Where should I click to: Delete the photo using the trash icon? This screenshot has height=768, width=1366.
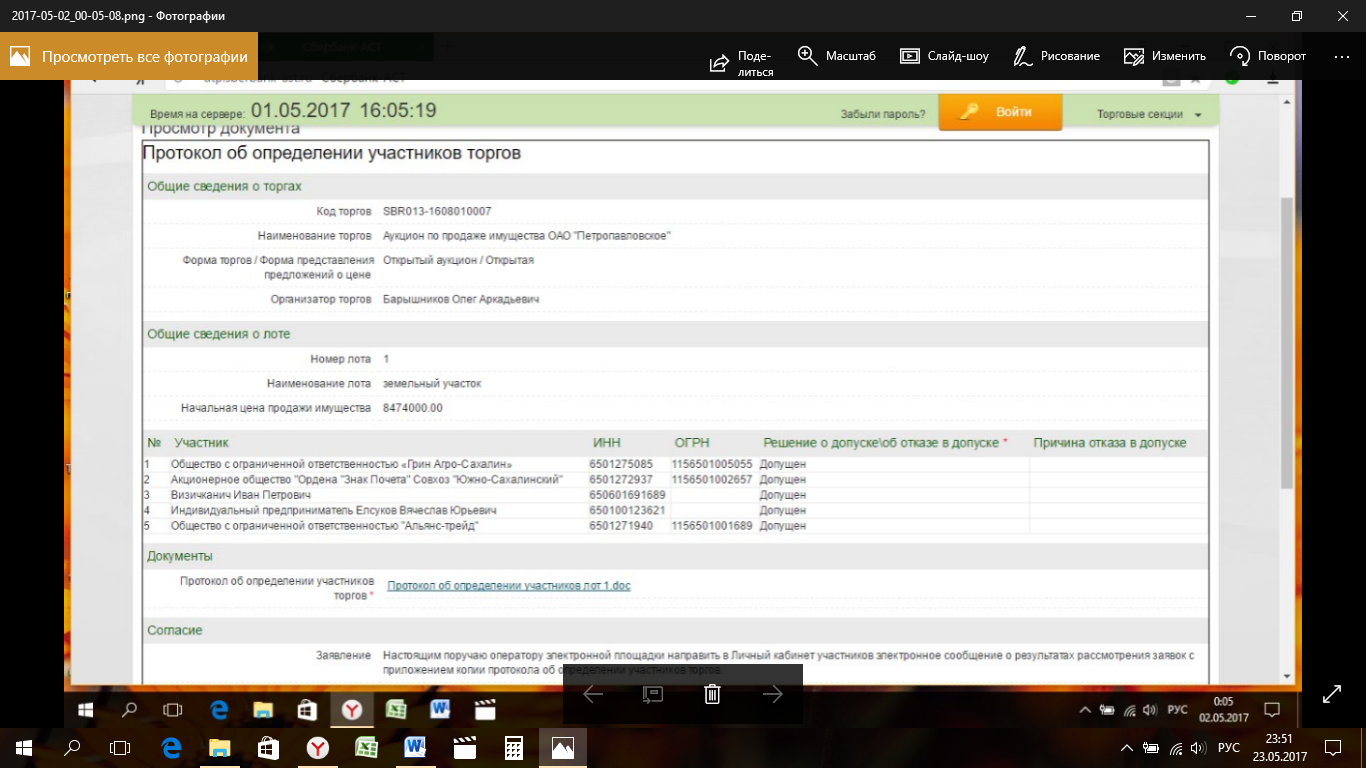tap(712, 694)
